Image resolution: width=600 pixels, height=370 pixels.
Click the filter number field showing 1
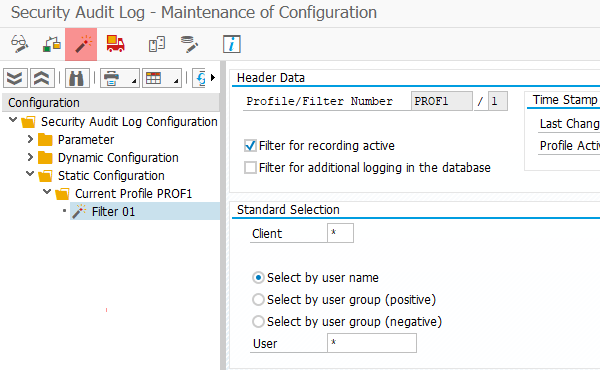click(x=498, y=101)
